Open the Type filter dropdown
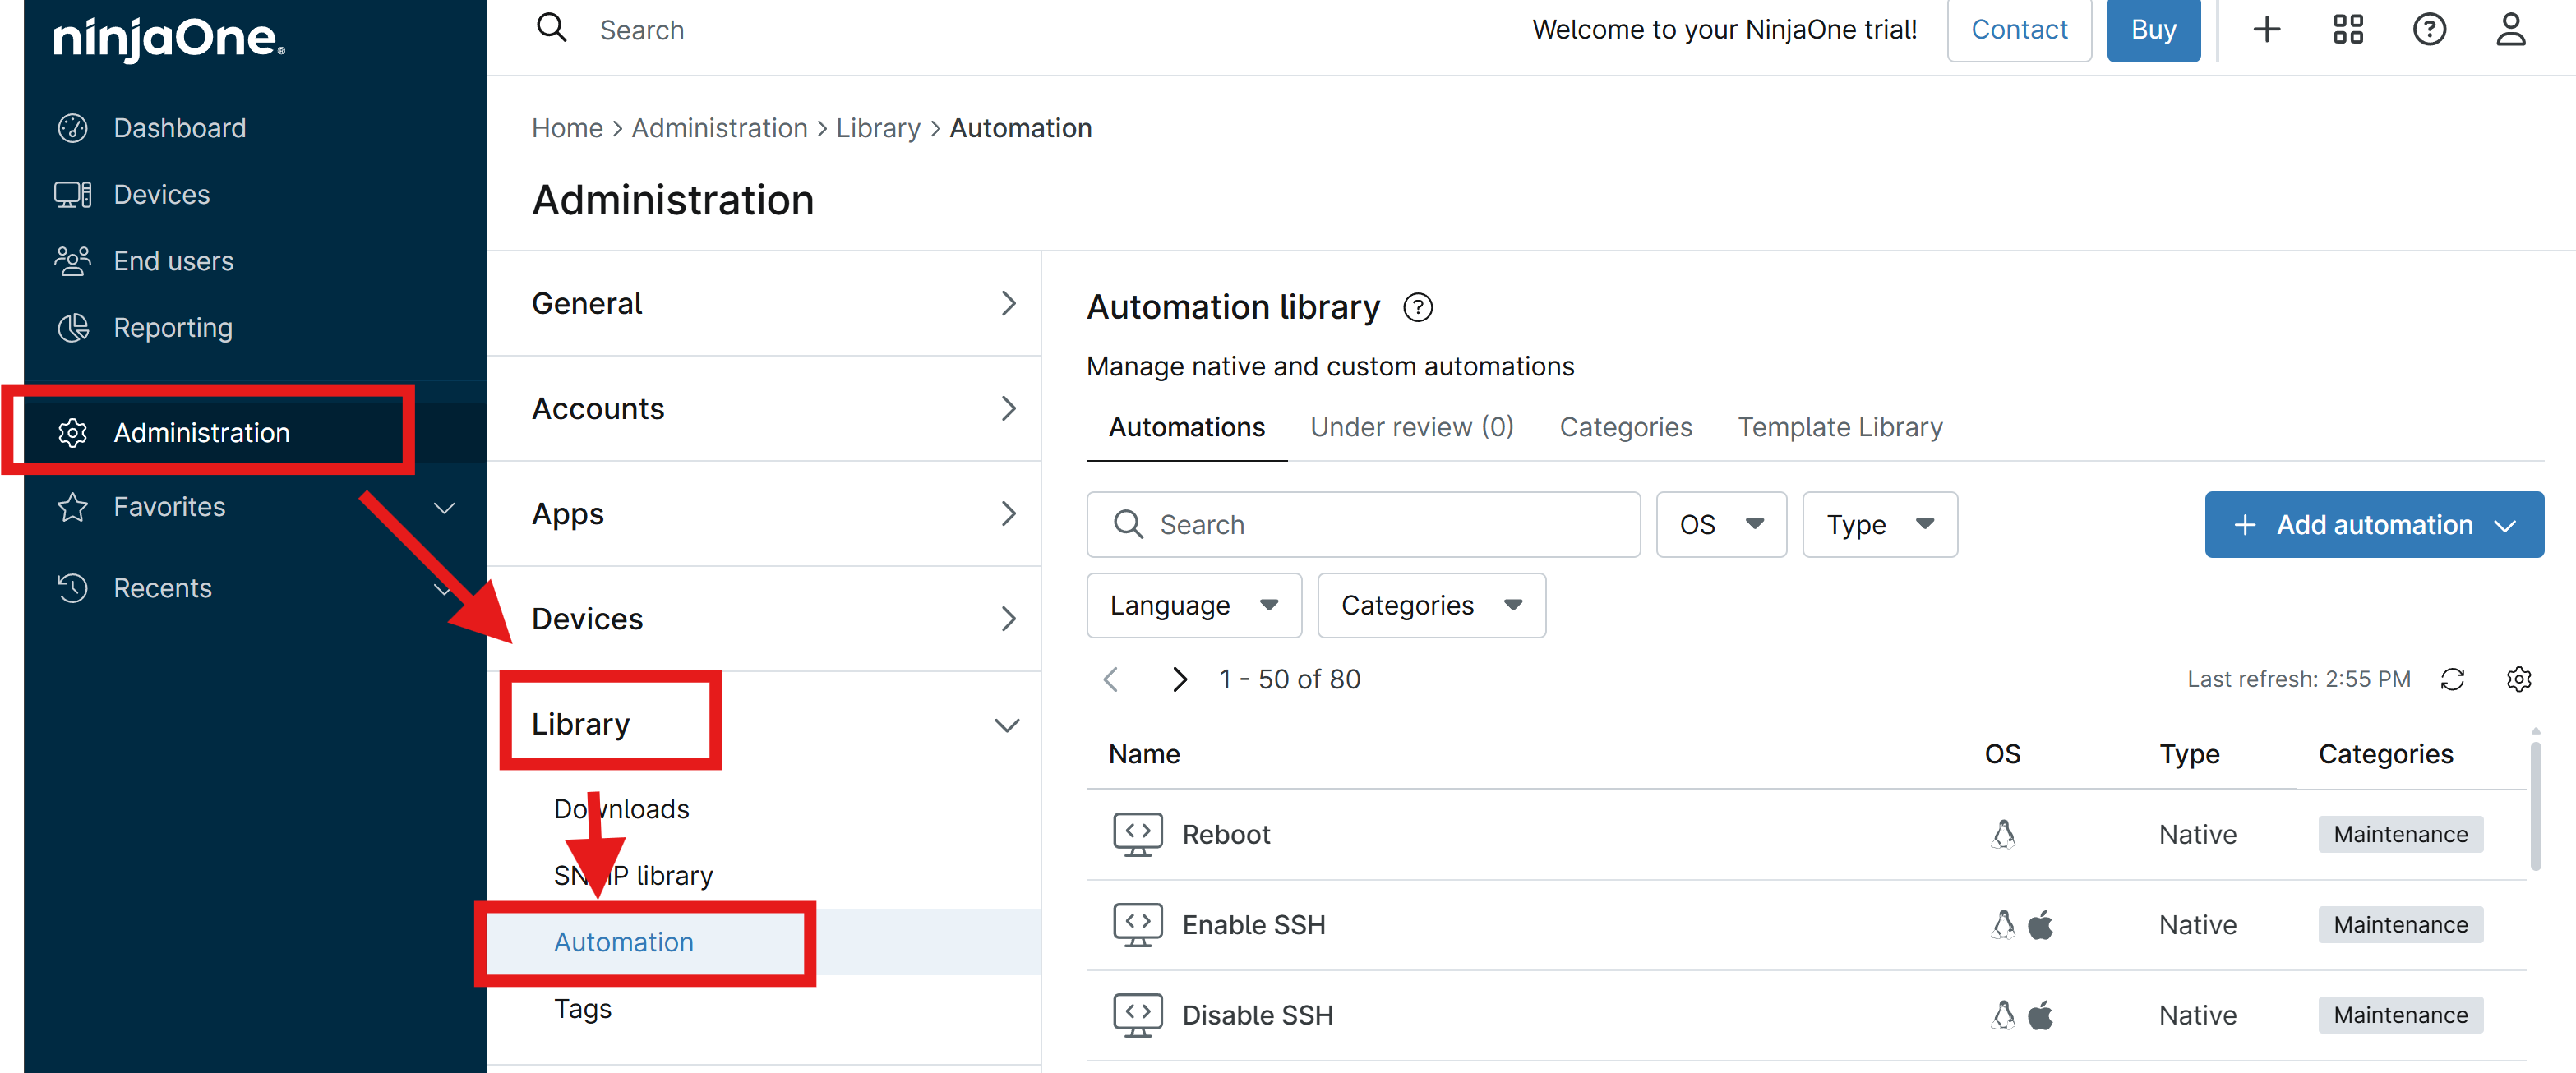 pos(1880,524)
